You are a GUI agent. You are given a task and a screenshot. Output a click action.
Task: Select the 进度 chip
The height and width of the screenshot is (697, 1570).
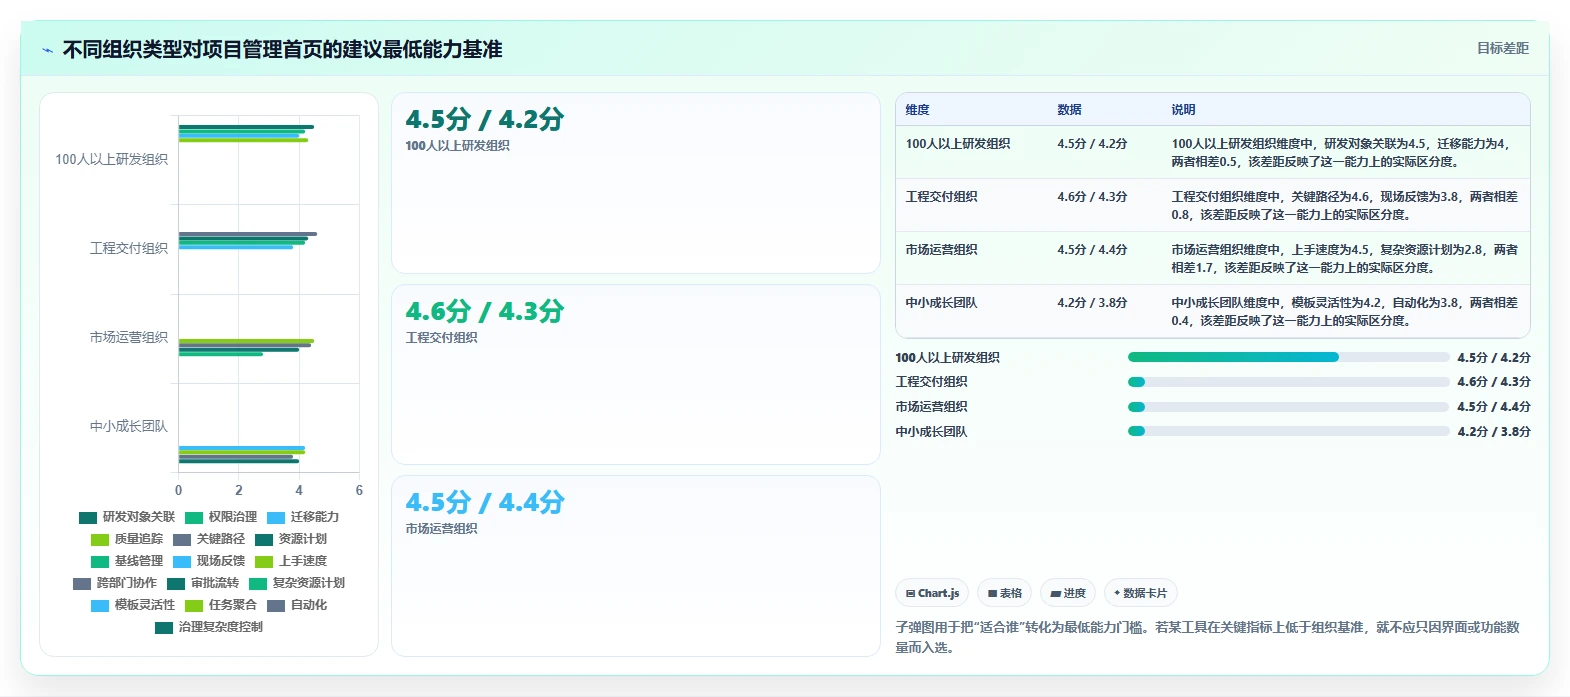[1068, 593]
